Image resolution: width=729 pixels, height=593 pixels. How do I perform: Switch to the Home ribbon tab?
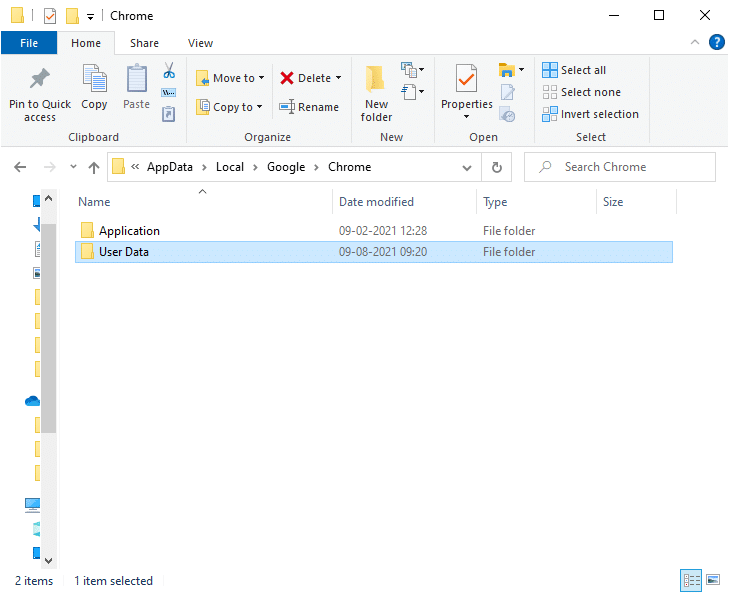pos(86,43)
